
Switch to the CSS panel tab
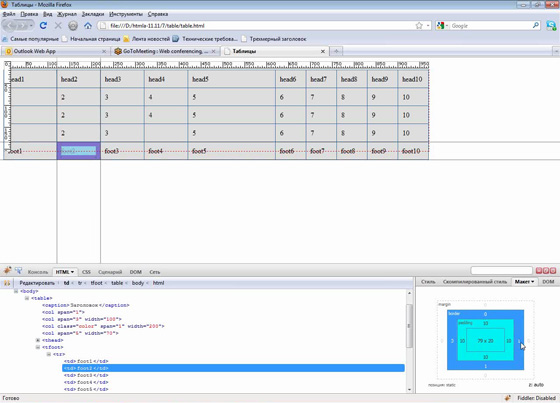pos(86,272)
